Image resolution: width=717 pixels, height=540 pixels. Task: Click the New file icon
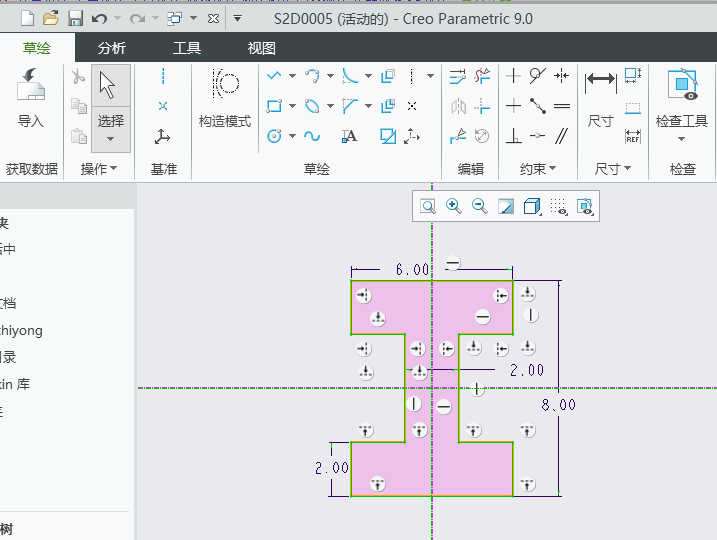click(x=28, y=19)
